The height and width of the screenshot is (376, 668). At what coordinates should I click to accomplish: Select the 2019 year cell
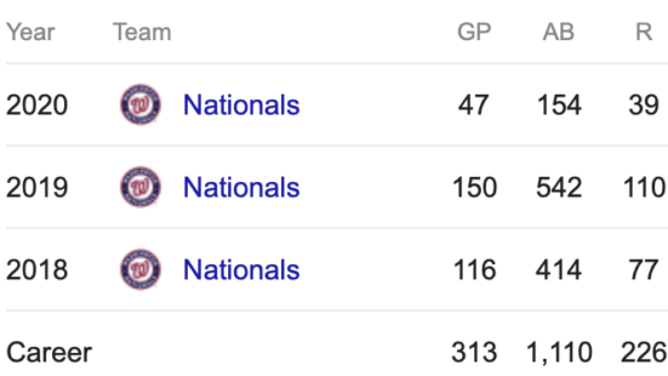click(x=37, y=187)
